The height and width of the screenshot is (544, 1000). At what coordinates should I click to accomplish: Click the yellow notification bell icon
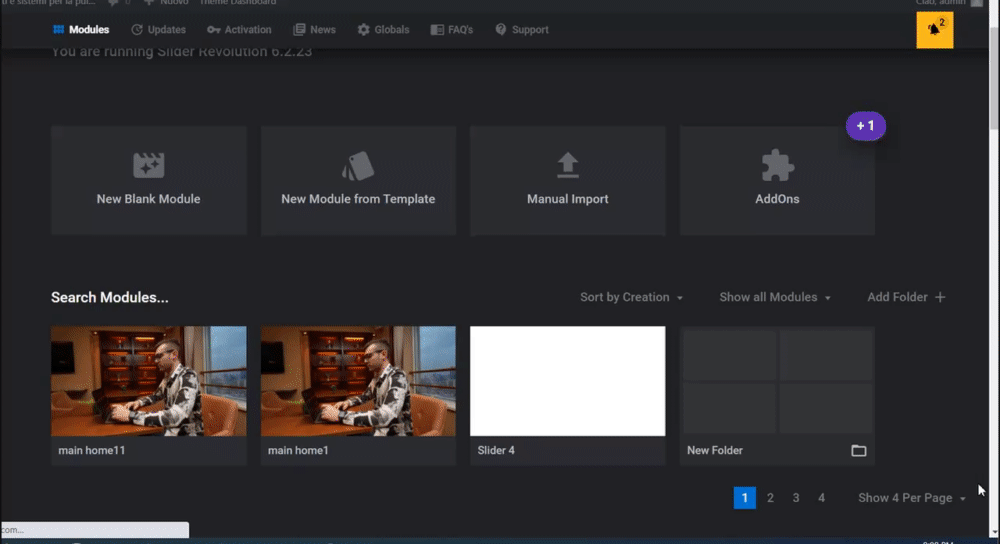coord(934,29)
